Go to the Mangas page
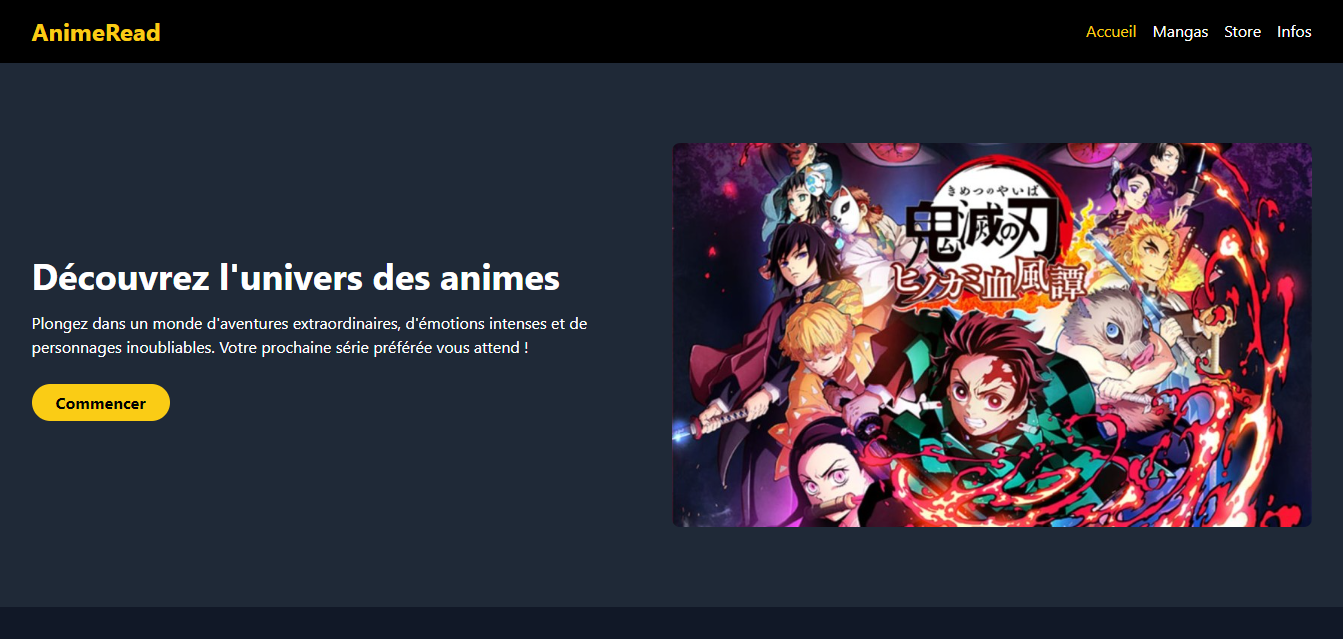Image resolution: width=1343 pixels, height=639 pixels. point(1180,32)
